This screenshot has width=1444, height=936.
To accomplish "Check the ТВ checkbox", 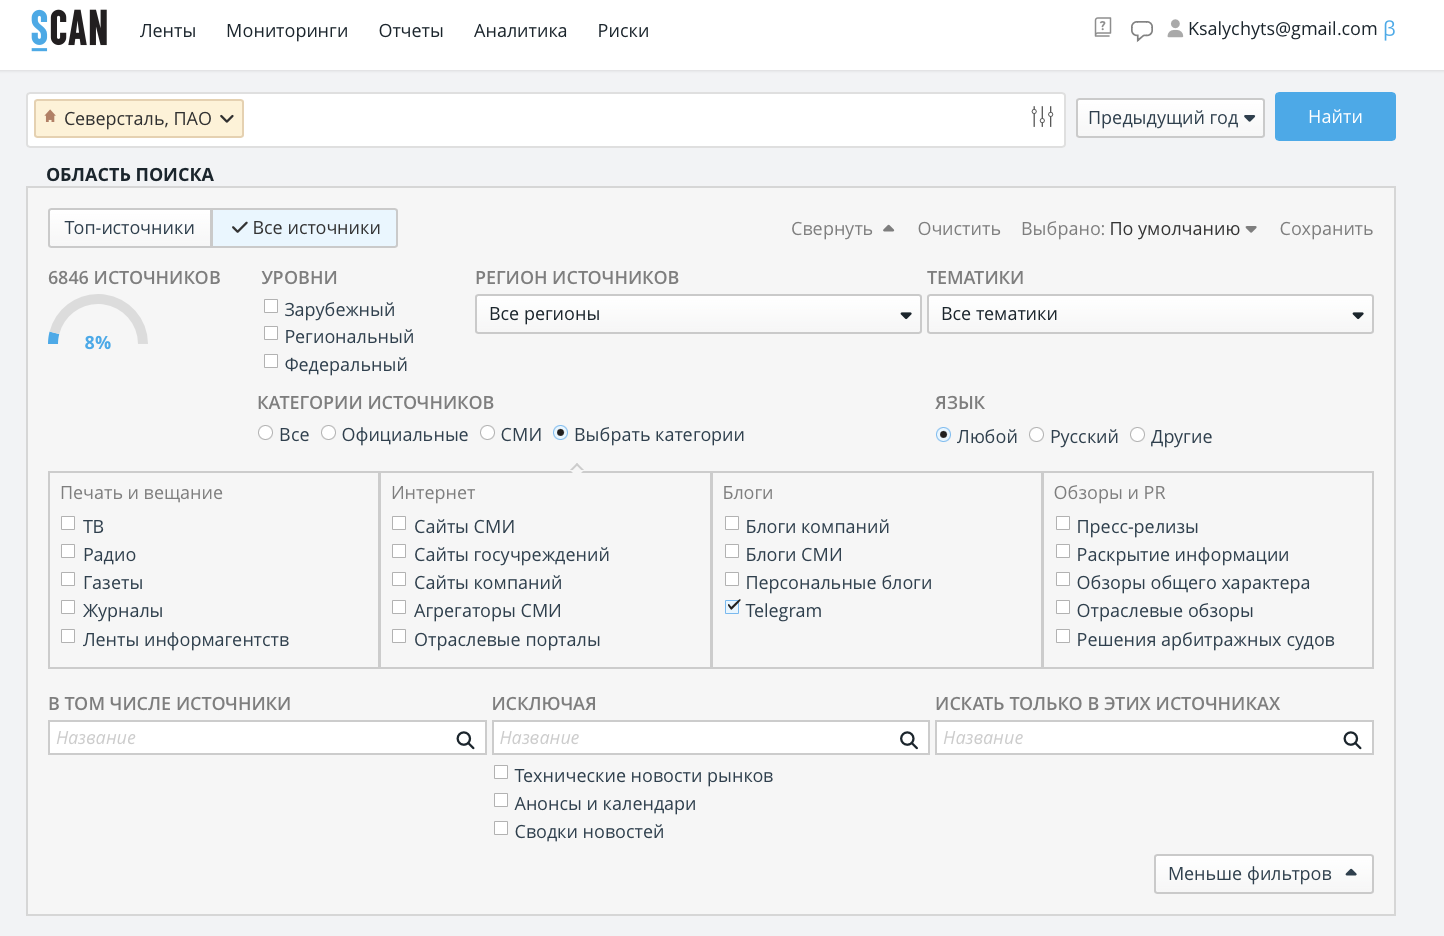I will tap(68, 523).
